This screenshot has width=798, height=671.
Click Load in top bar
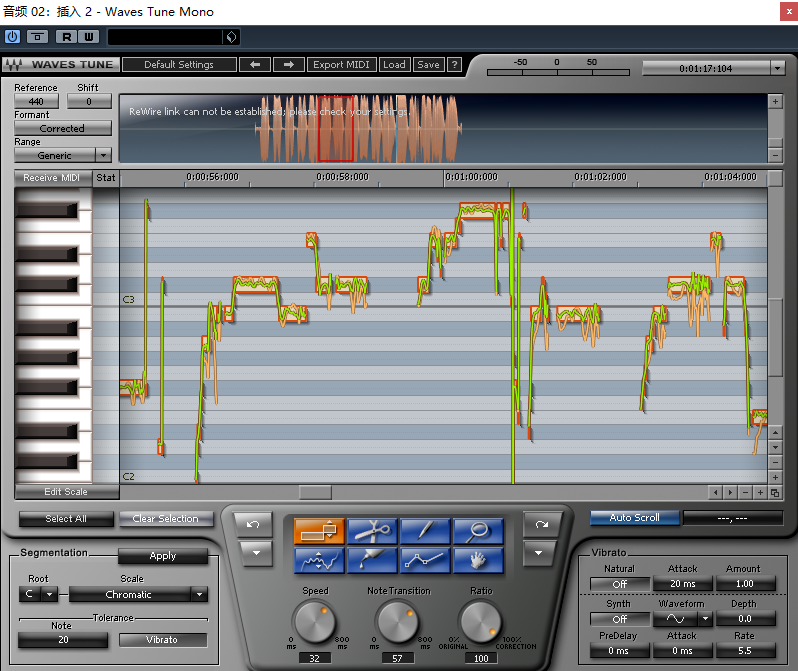(394, 65)
